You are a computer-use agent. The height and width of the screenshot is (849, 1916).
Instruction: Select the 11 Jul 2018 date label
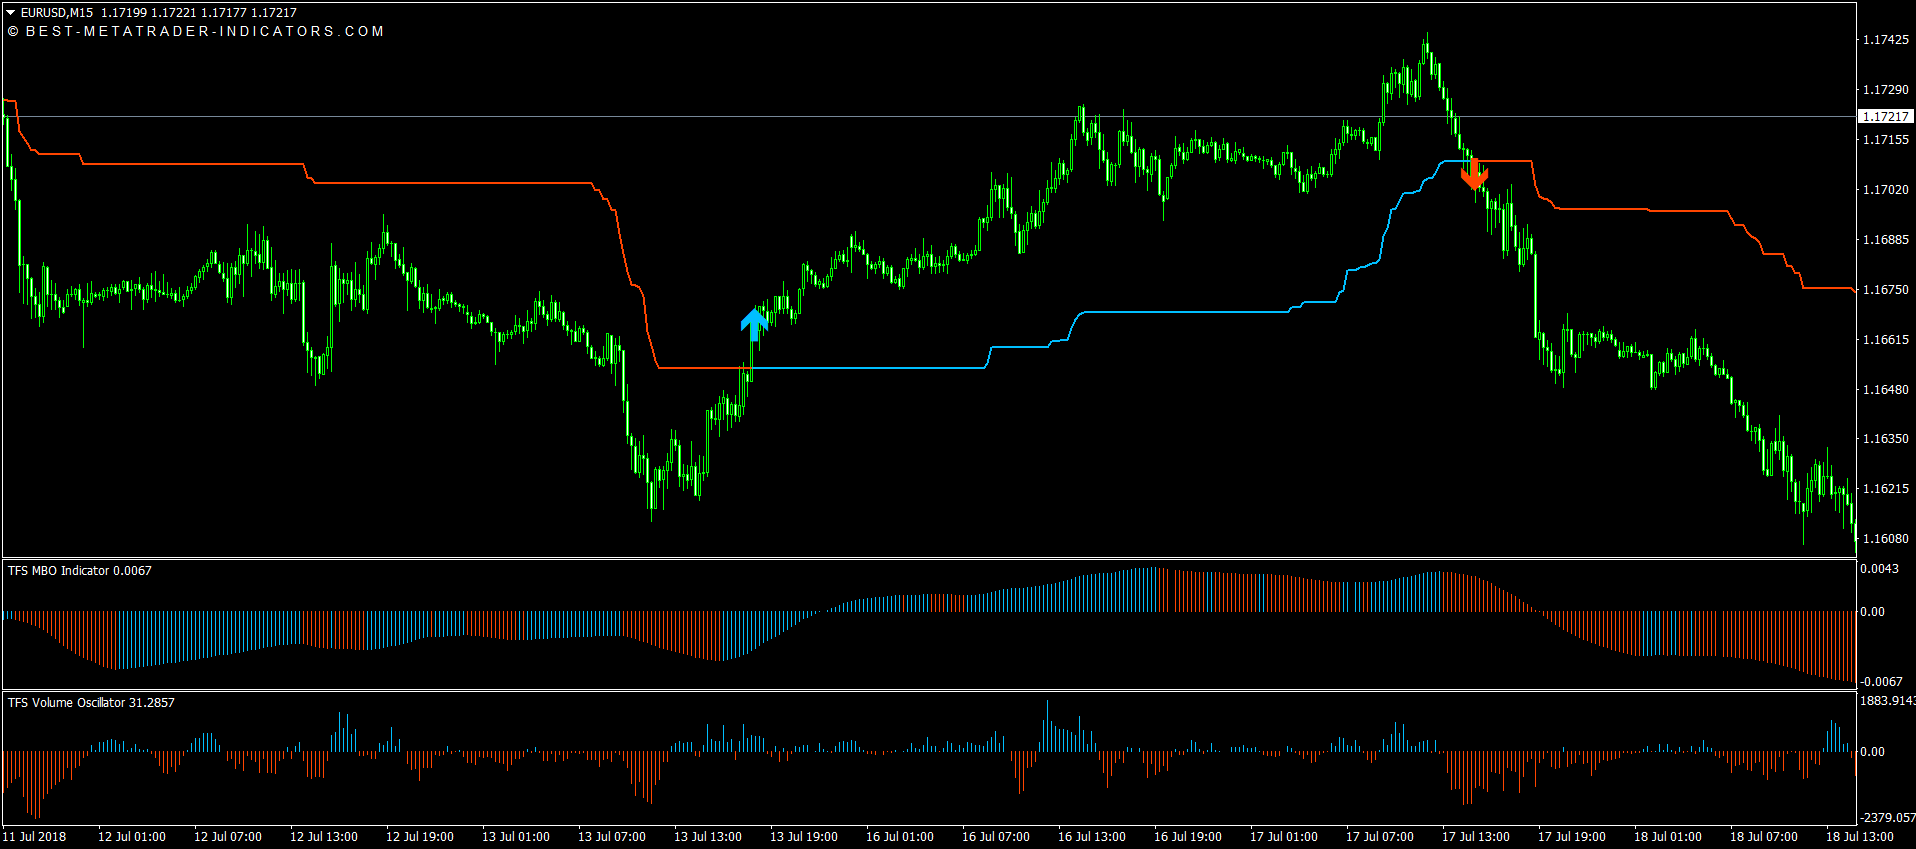click(x=35, y=837)
